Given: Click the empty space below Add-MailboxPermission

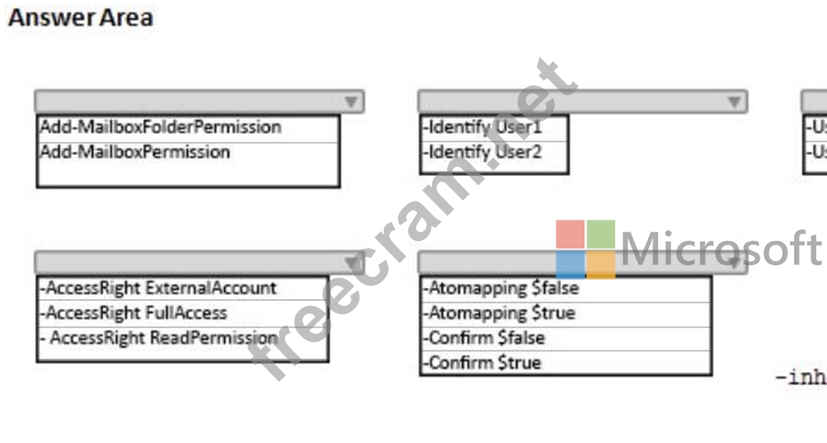Looking at the screenshot, I should coord(188,174).
